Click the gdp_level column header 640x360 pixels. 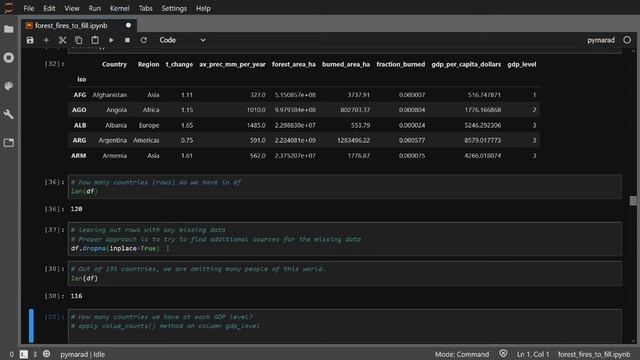pos(522,64)
